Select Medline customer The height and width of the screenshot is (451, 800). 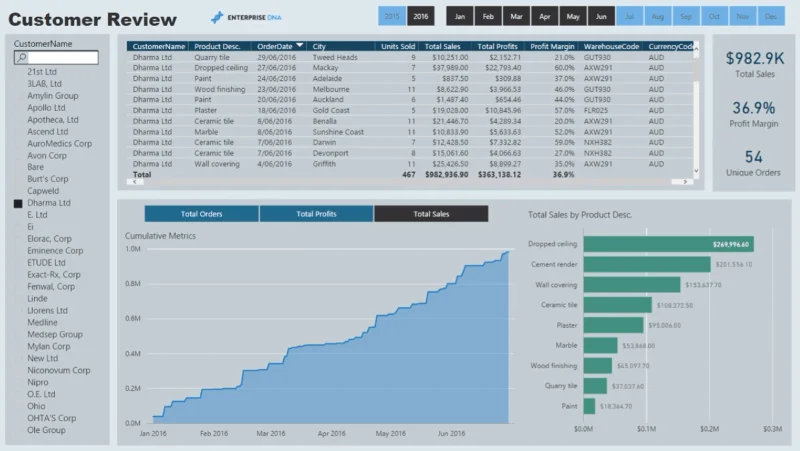(x=42, y=322)
